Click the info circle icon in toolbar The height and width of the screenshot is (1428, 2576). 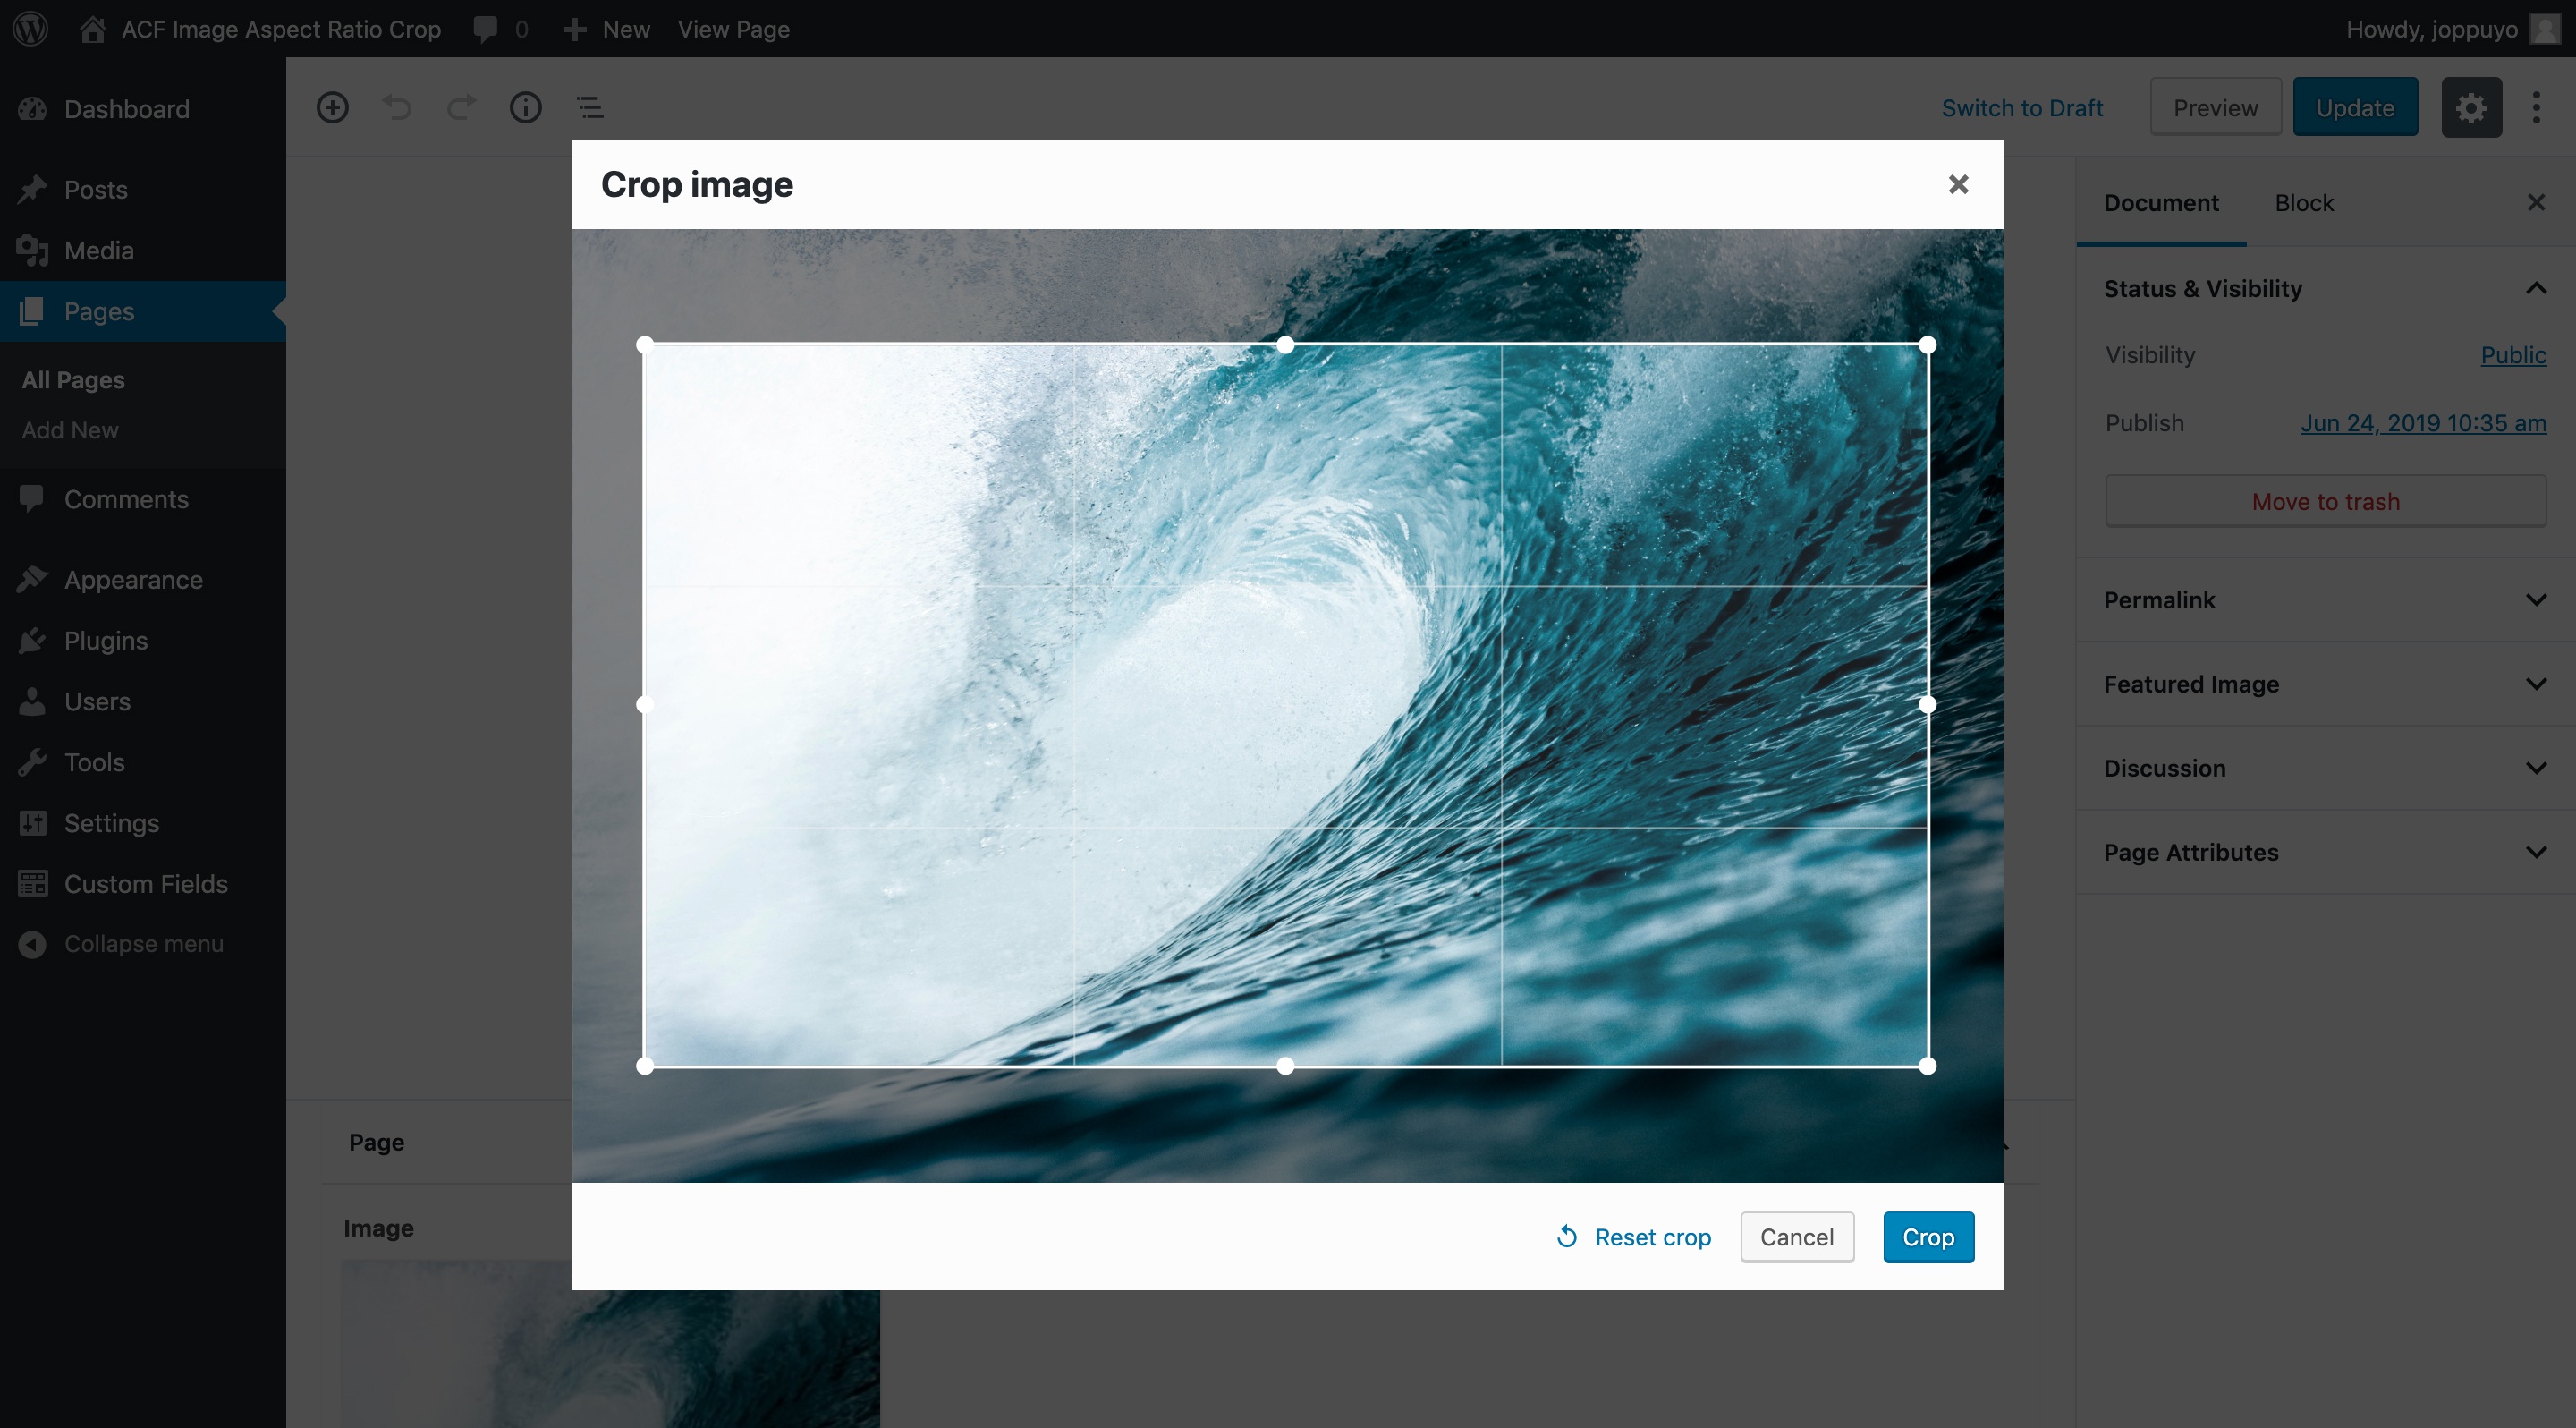pyautogui.click(x=523, y=106)
